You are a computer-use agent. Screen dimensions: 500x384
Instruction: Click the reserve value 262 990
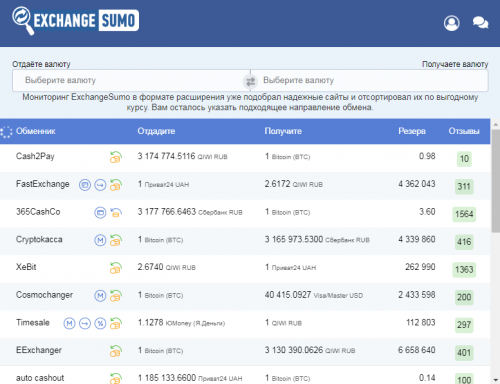coord(420,267)
